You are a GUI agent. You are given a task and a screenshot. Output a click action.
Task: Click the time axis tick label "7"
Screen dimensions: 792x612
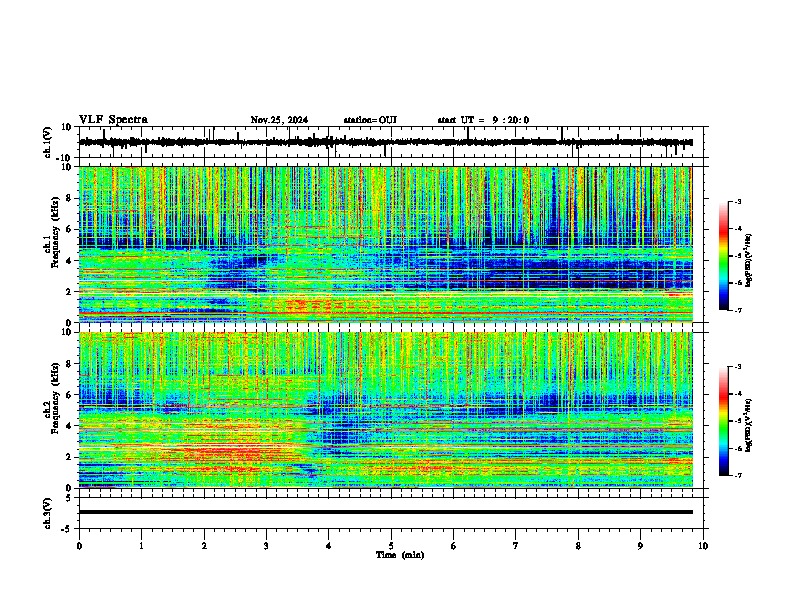pyautogui.click(x=516, y=546)
